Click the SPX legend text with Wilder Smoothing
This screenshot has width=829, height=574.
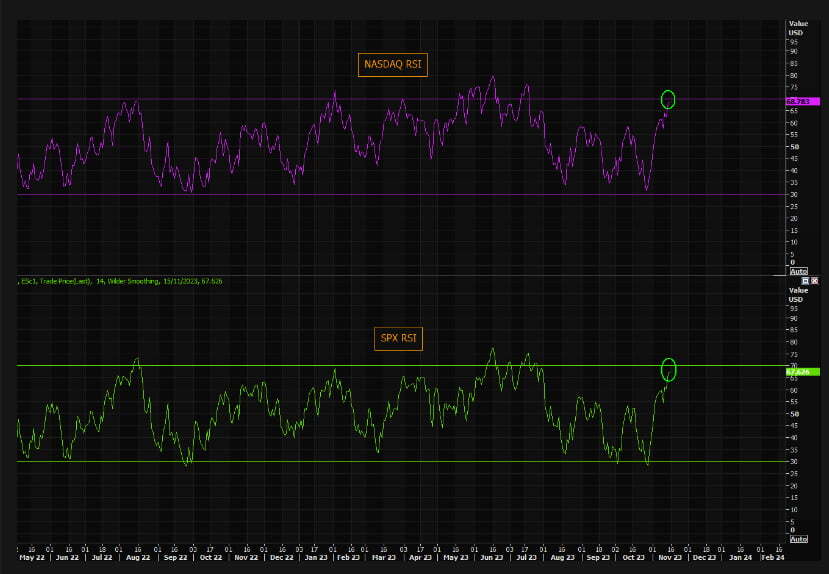click(121, 281)
